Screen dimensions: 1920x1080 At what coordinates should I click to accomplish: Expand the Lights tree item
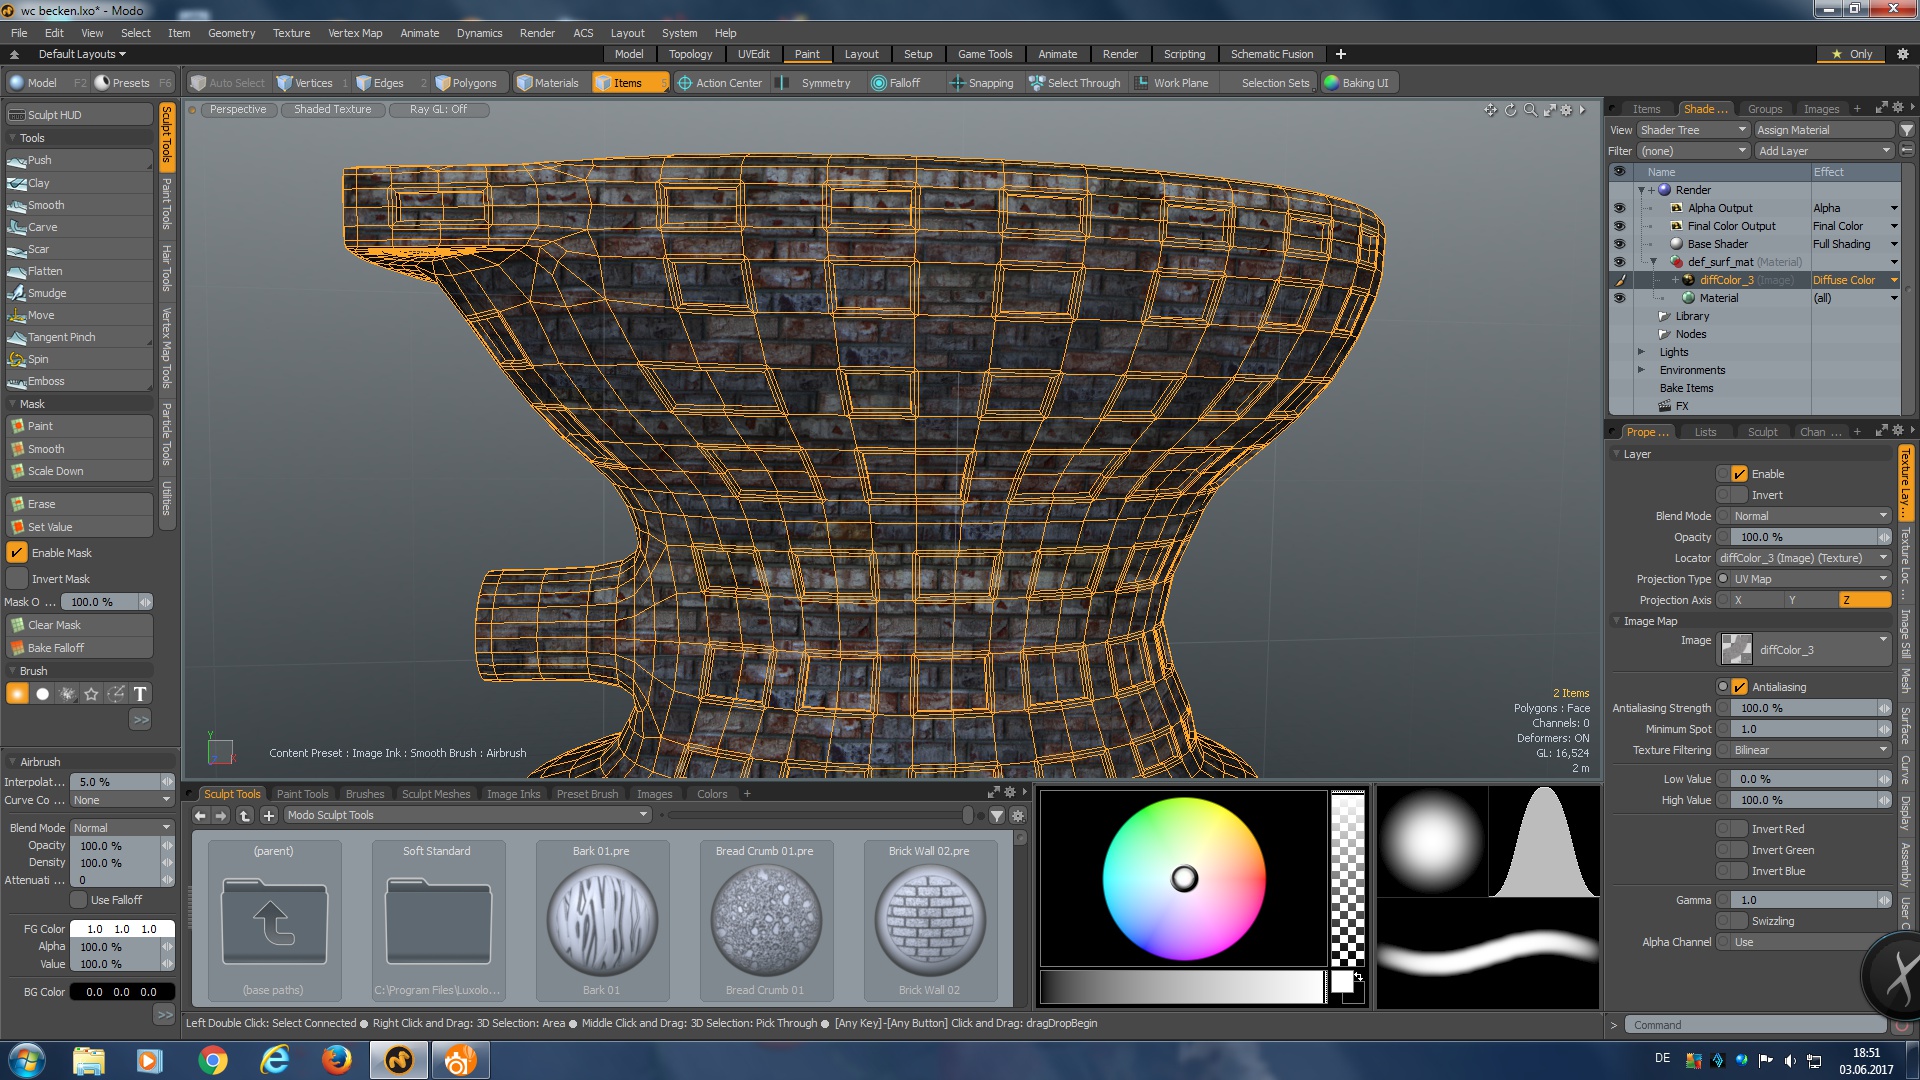(1641, 352)
